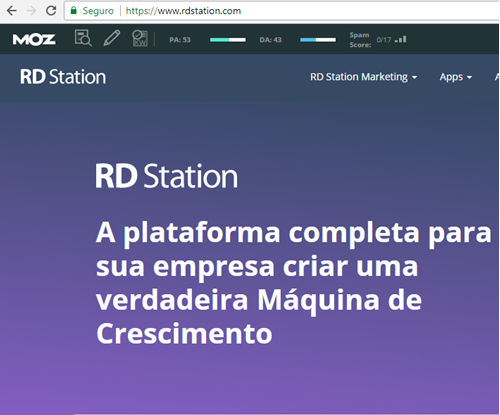Click the Spam Score signal bars icon
The width and height of the screenshot is (500, 415).
[x=401, y=39]
